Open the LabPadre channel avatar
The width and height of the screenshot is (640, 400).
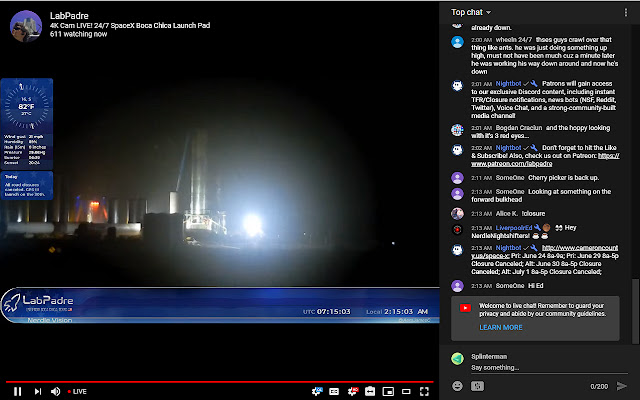tap(26, 26)
